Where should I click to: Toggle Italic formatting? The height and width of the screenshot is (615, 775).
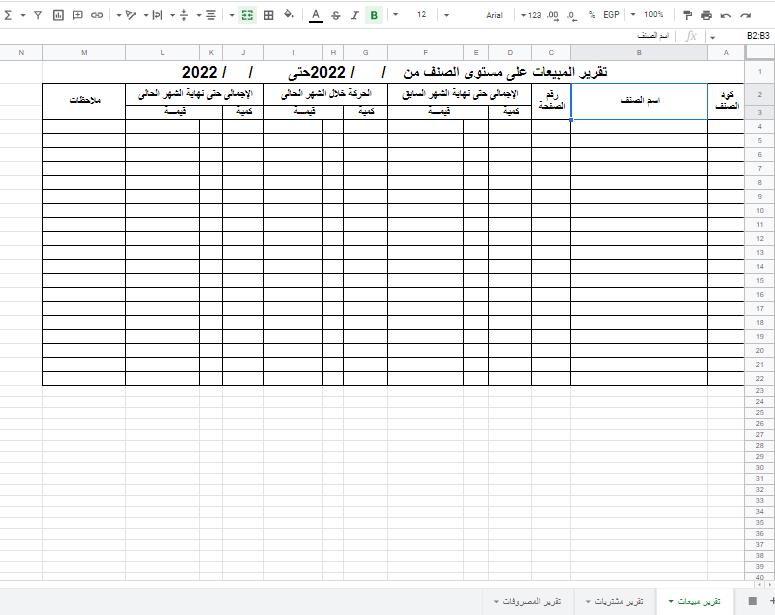point(354,15)
